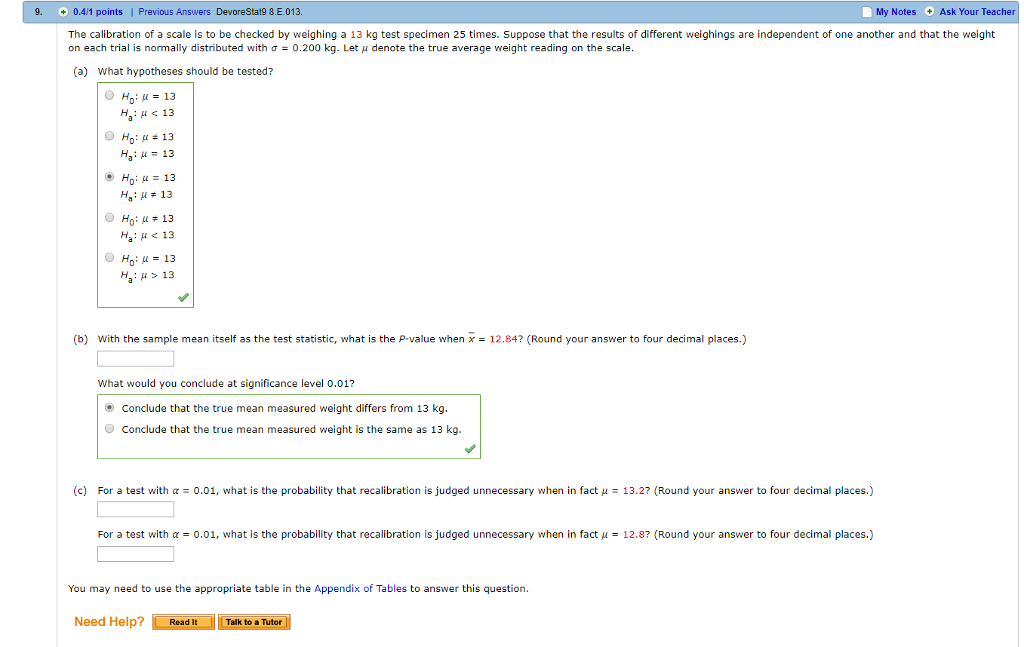Click the answer box for μ = 13.2
Screen dimensions: 1024x647
tap(135, 509)
